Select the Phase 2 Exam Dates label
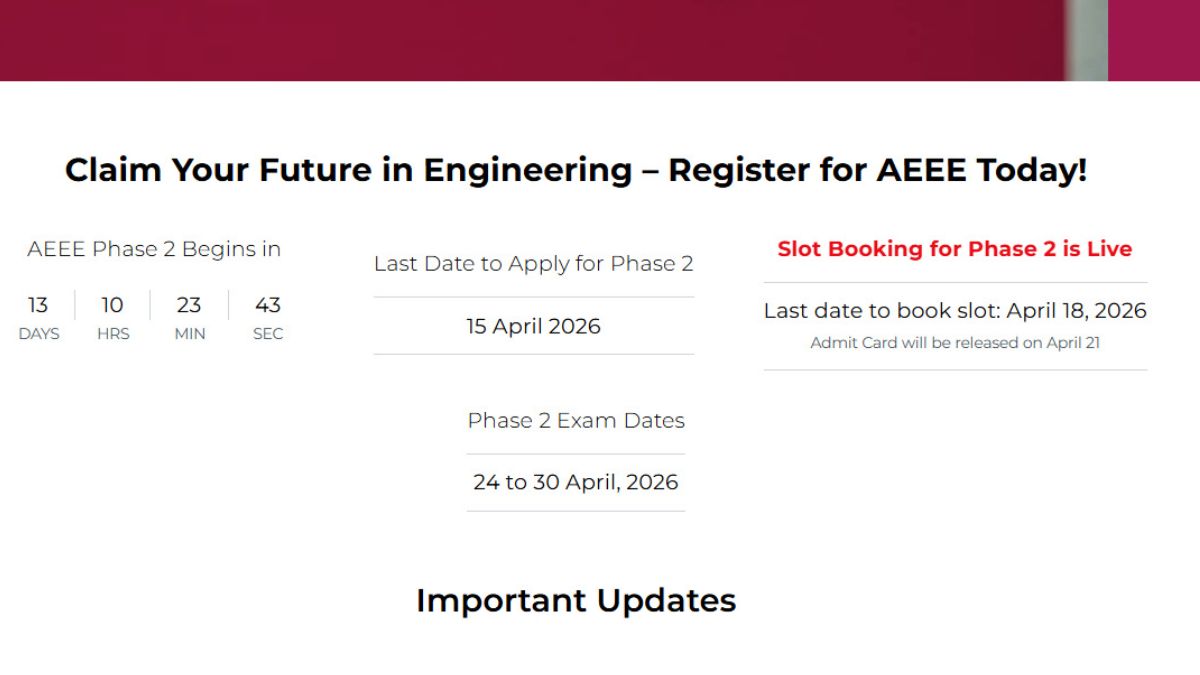Viewport: 1200px width, 675px height. [576, 420]
